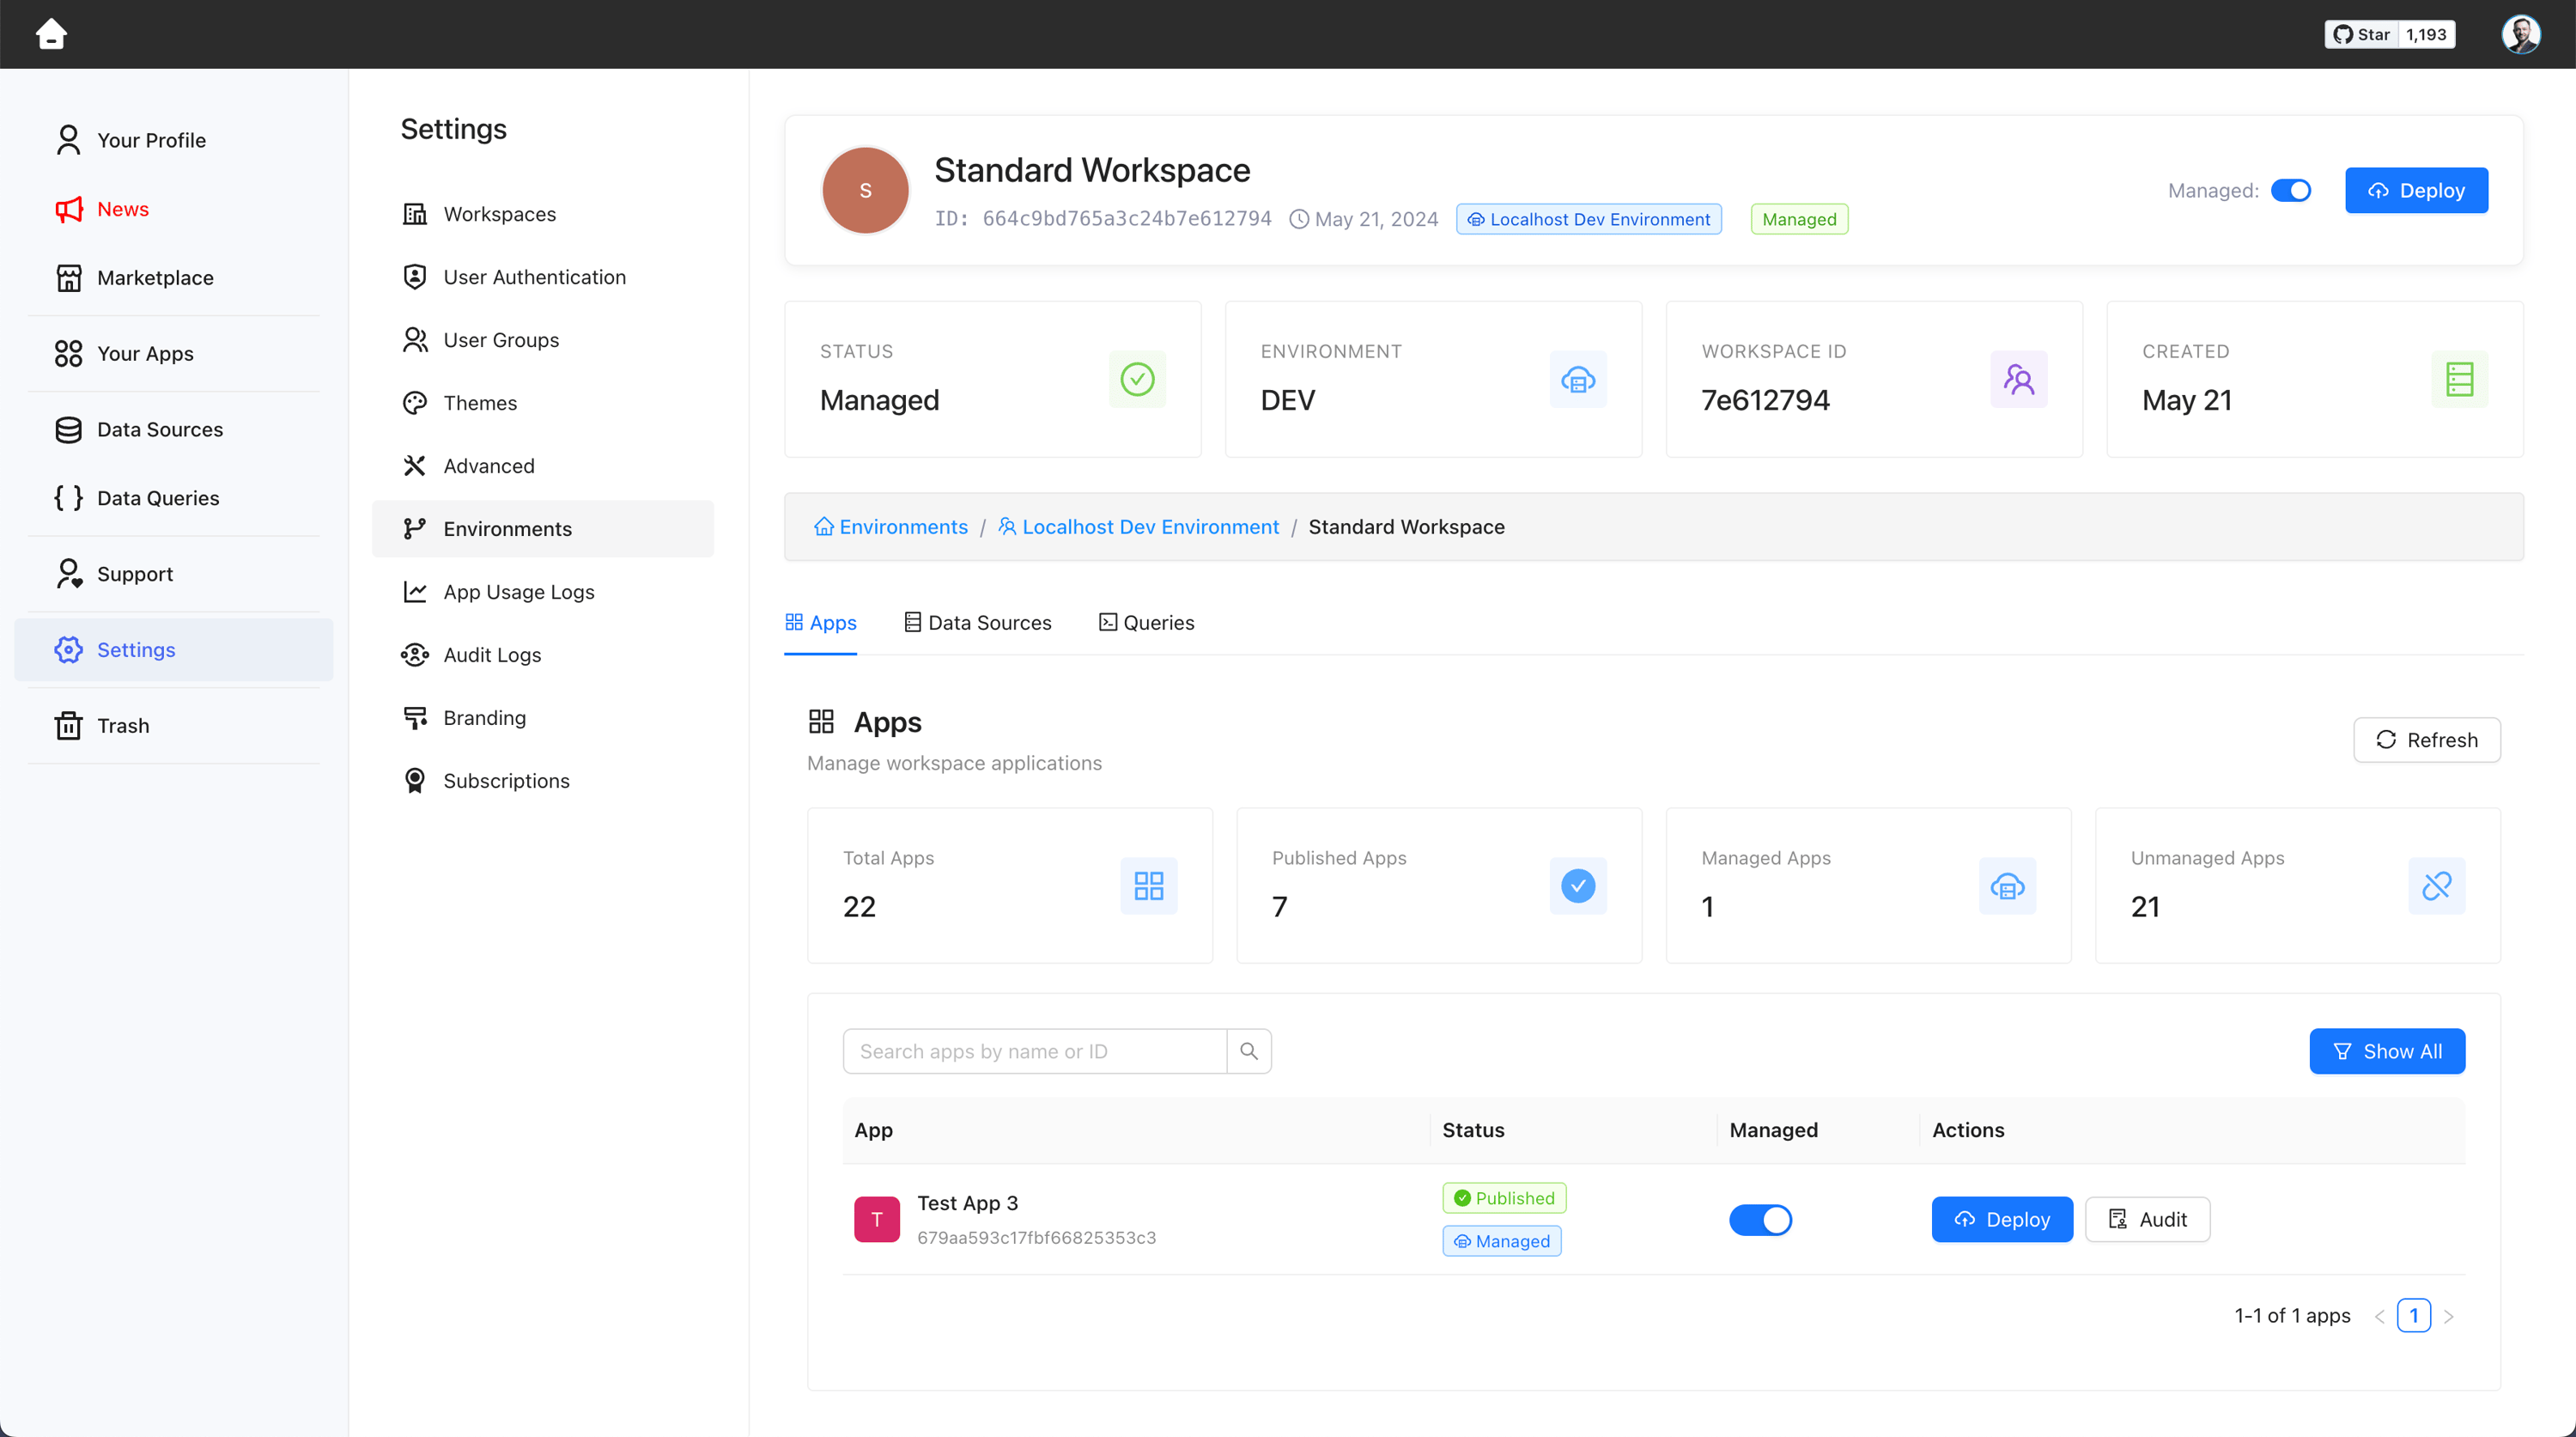Click the App Usage Logs chart icon
2576x1437 pixels.
(414, 592)
